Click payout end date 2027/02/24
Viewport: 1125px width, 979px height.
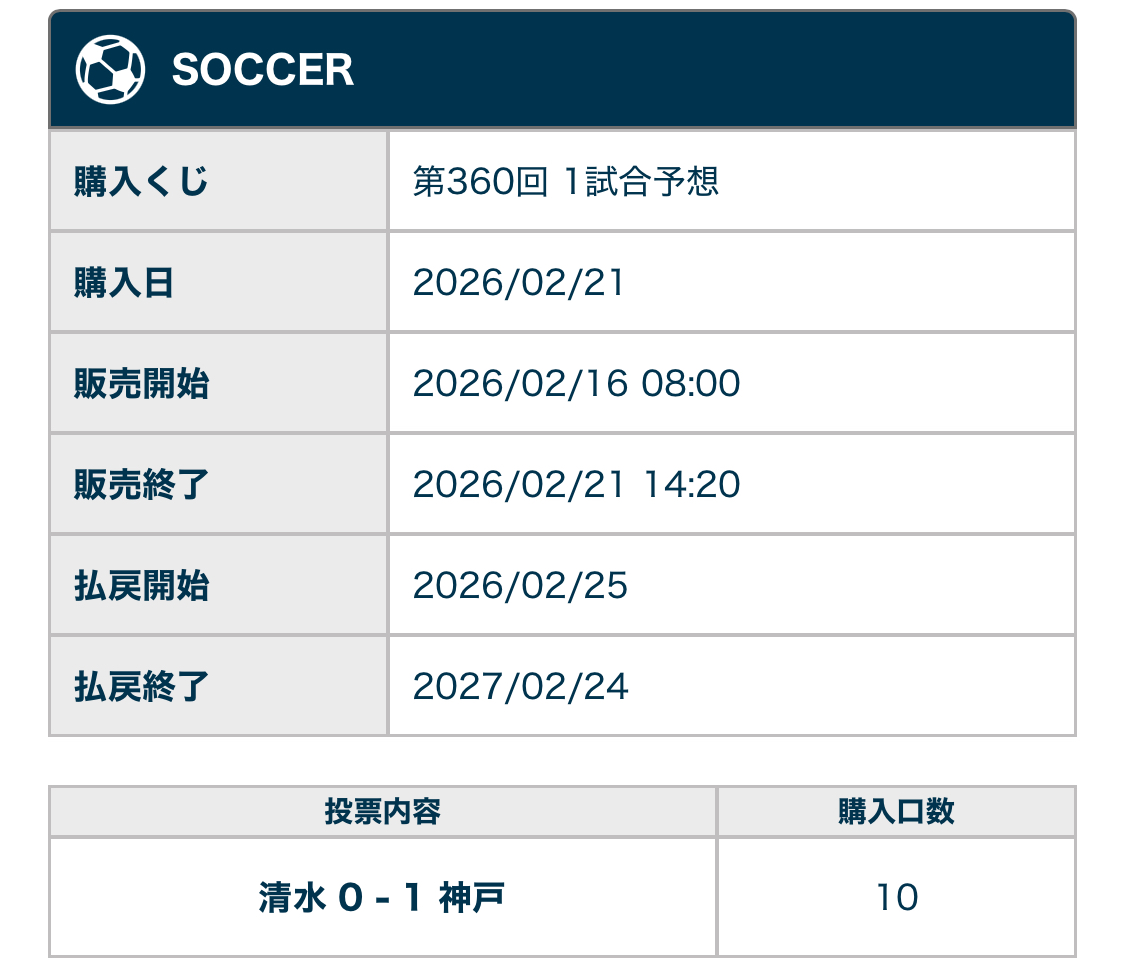(x=520, y=687)
